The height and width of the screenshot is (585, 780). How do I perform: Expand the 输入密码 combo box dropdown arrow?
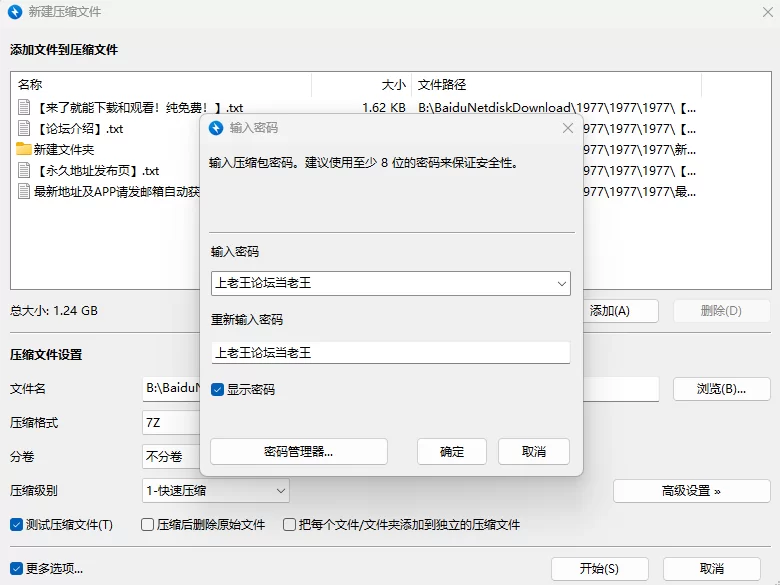point(560,283)
